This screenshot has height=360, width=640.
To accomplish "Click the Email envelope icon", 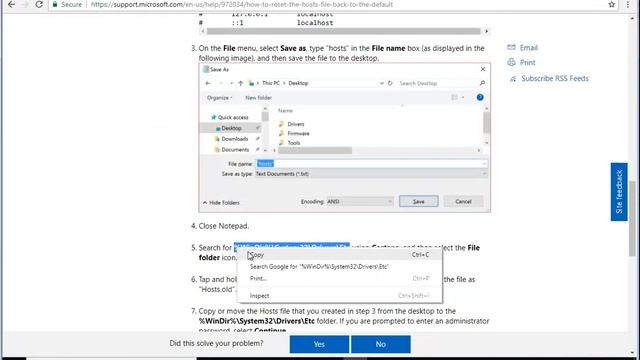I will [511, 47].
